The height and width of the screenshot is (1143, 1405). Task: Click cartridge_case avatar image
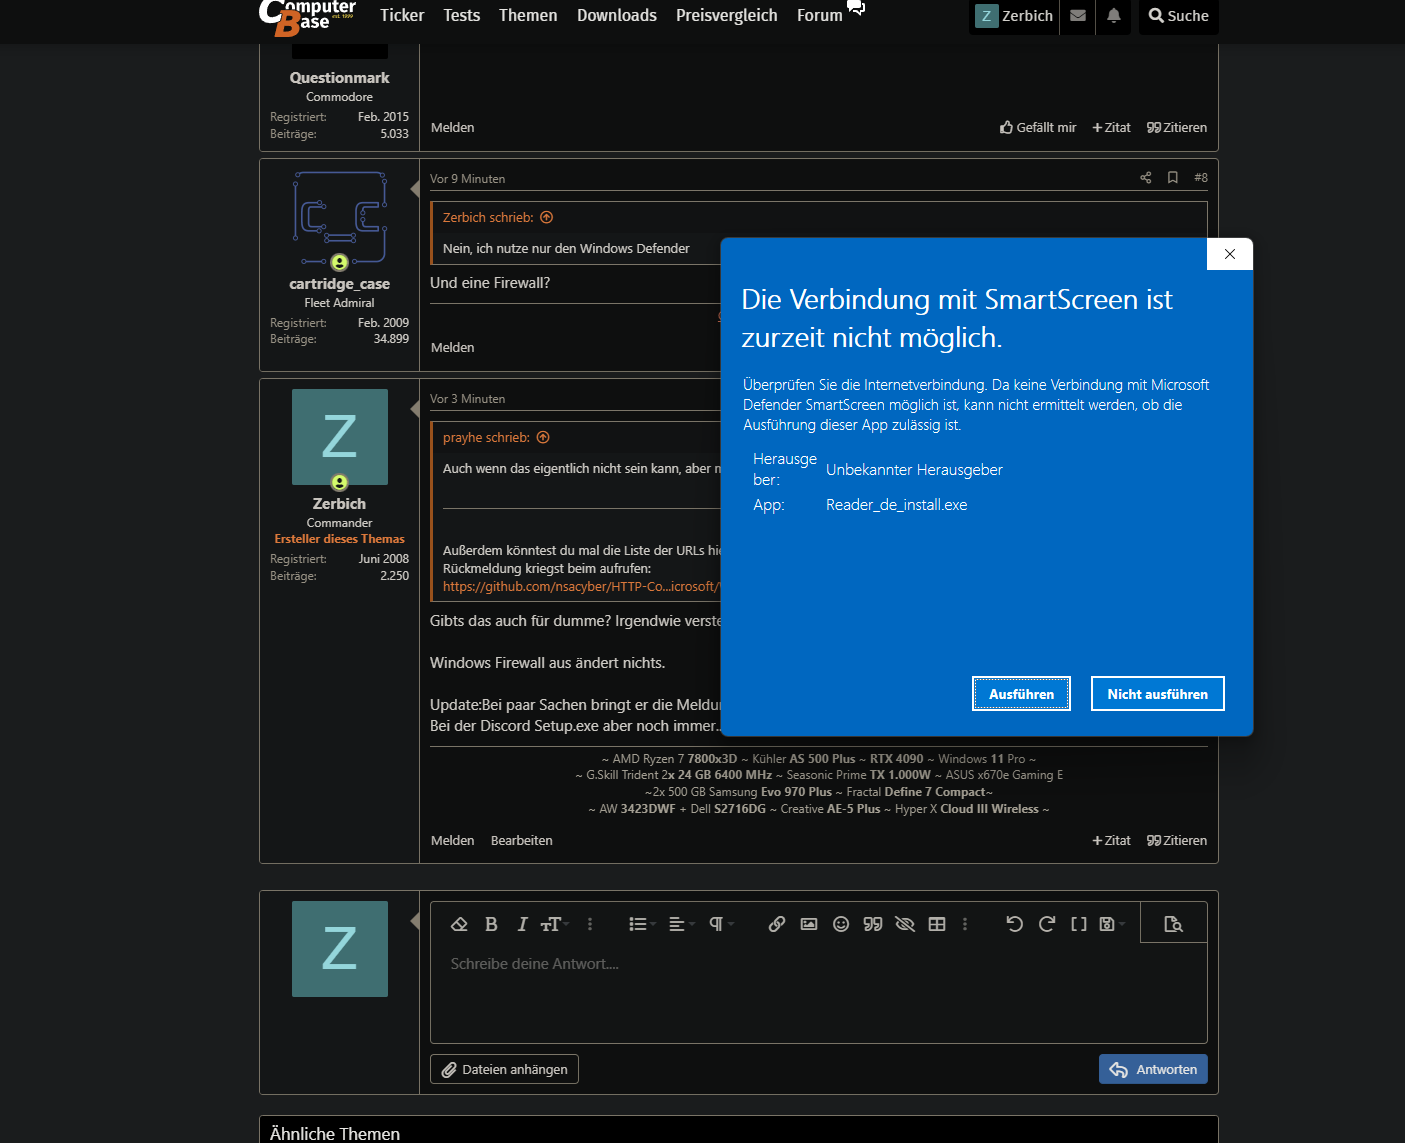(340, 220)
